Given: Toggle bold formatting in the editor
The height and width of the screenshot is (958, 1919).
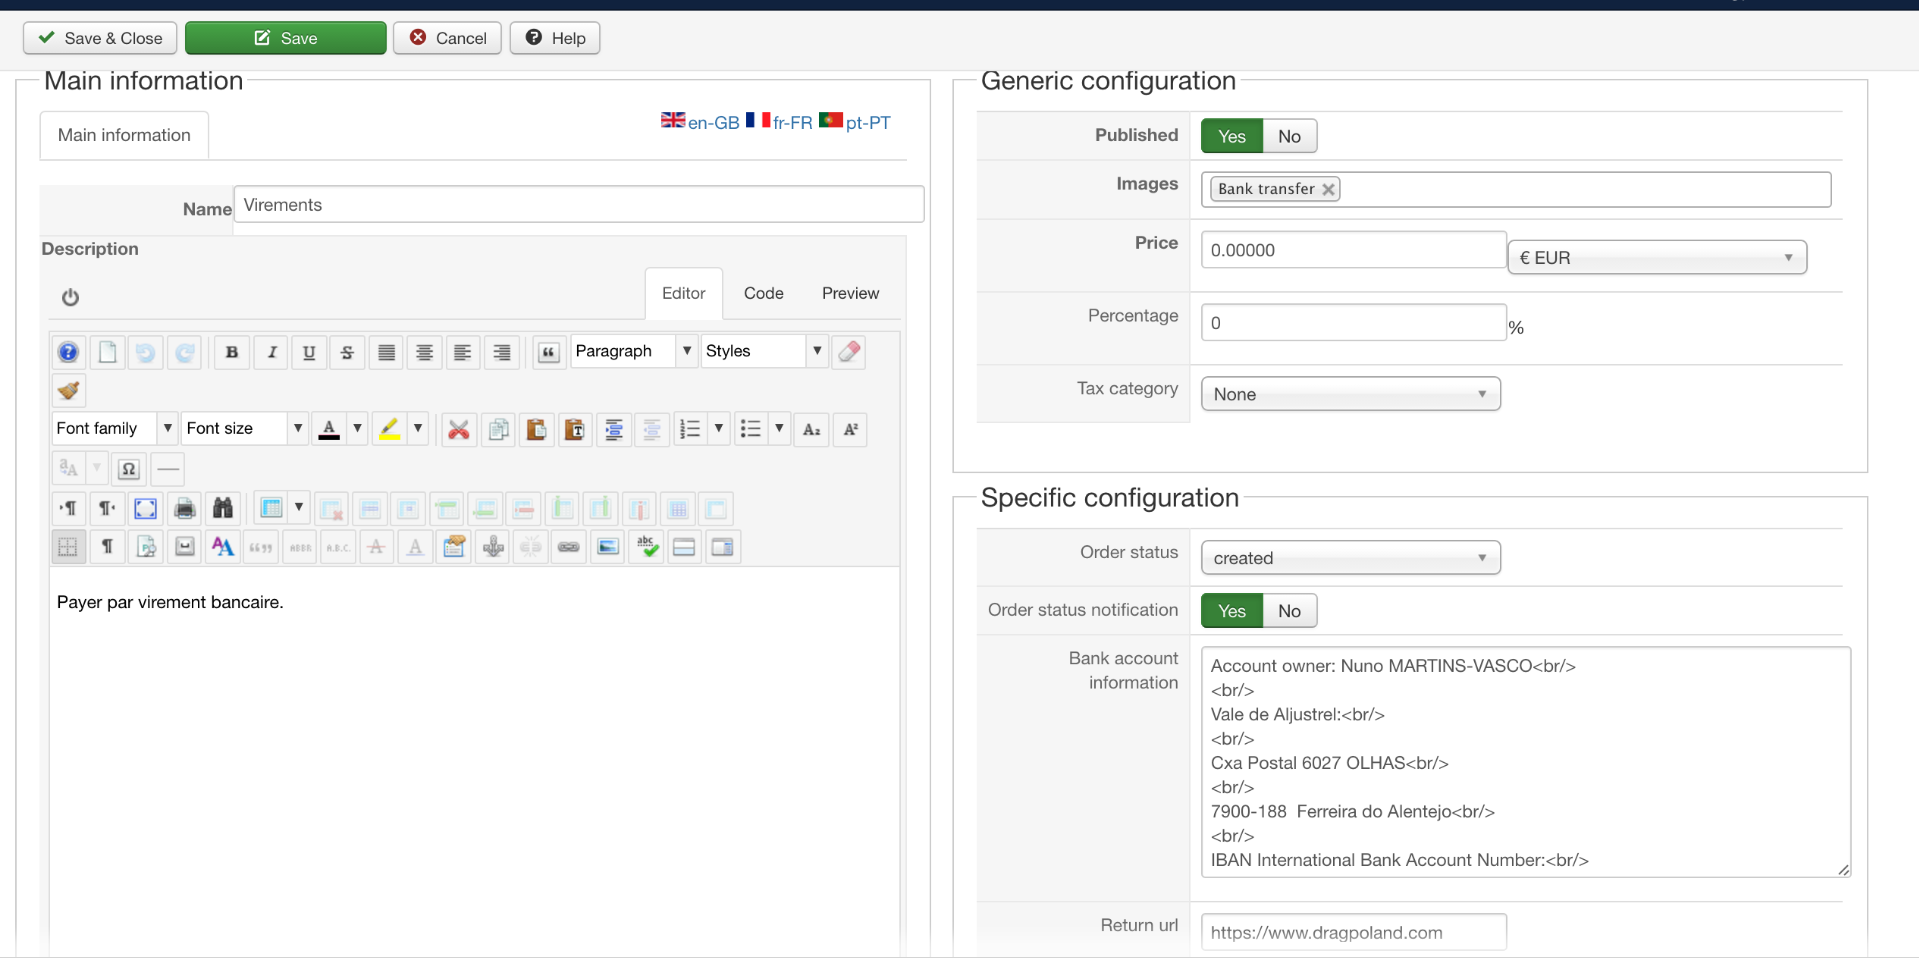Looking at the screenshot, I should coord(232,352).
